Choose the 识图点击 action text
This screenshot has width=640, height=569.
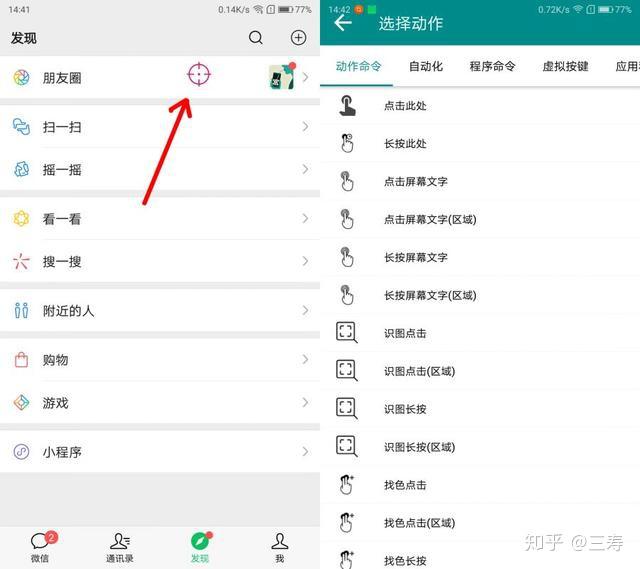click(x=405, y=333)
